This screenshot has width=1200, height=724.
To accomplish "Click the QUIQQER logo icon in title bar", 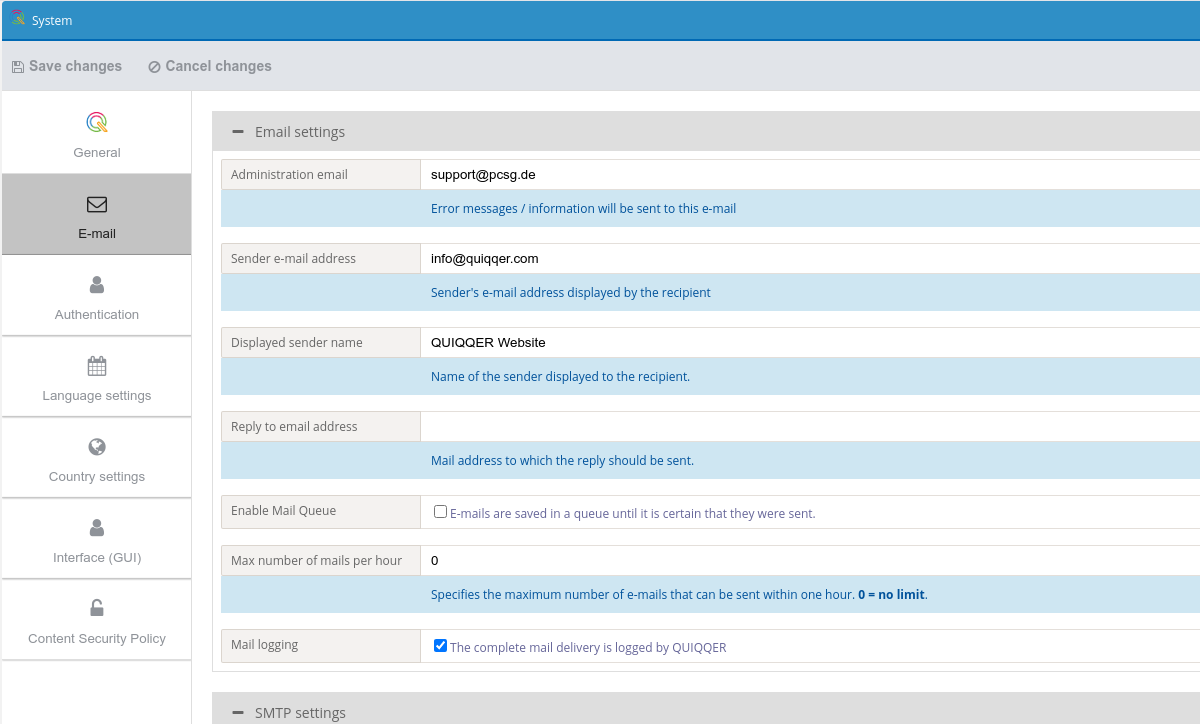I will pyautogui.click(x=18, y=18).
